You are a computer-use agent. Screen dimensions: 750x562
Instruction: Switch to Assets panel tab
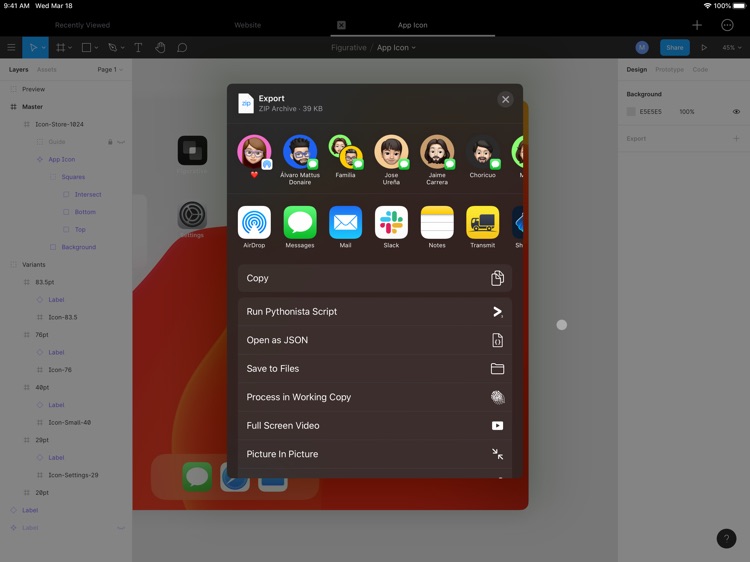pyautogui.click(x=46, y=69)
